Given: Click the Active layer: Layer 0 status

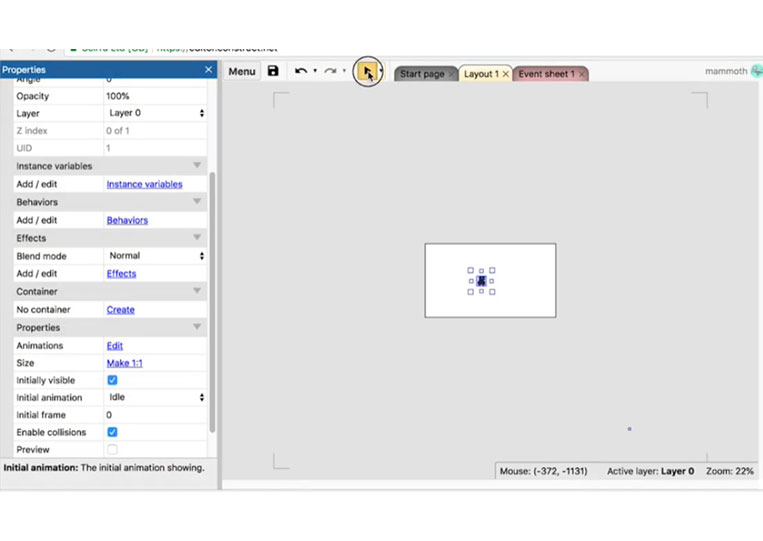Looking at the screenshot, I should point(651,471).
